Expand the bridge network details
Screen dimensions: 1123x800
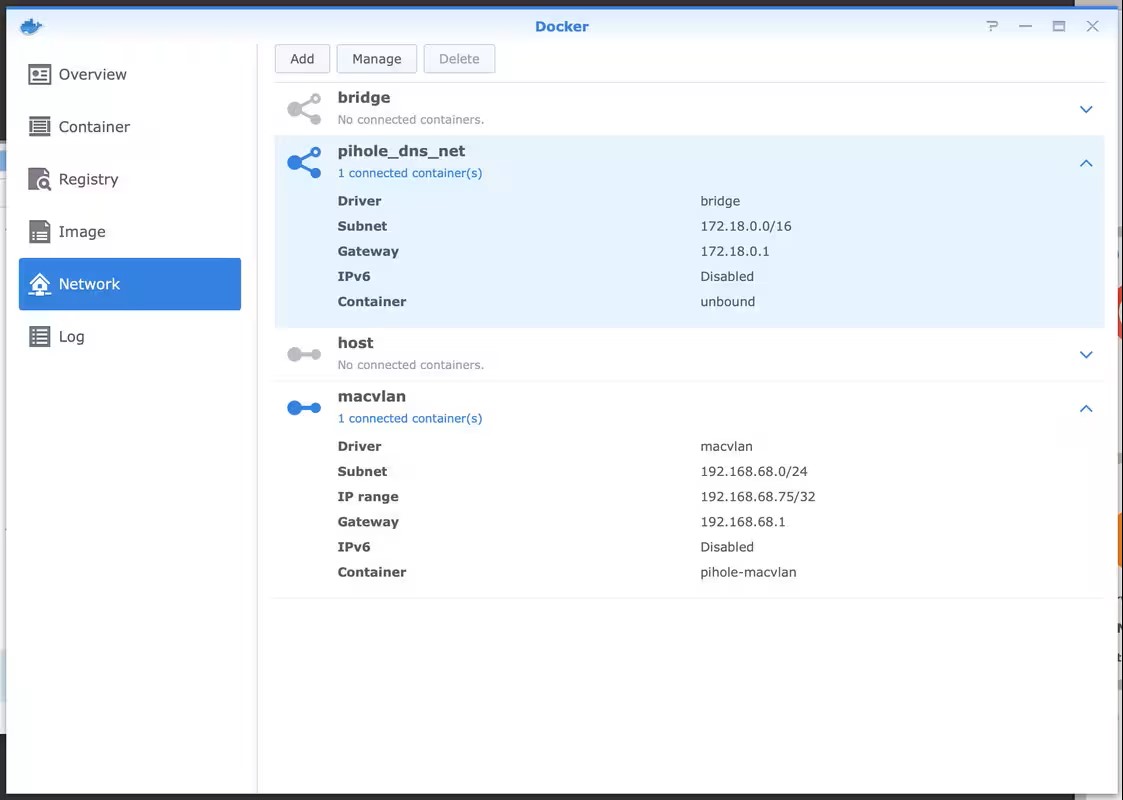pyautogui.click(x=1086, y=109)
